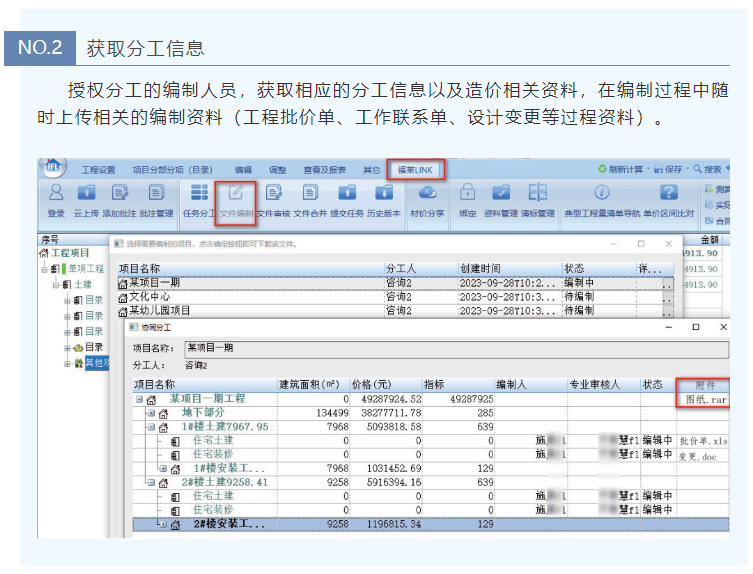The image size is (753, 574).
Task: Collapse the 2#楼土建9258.41 node
Action: 151,482
